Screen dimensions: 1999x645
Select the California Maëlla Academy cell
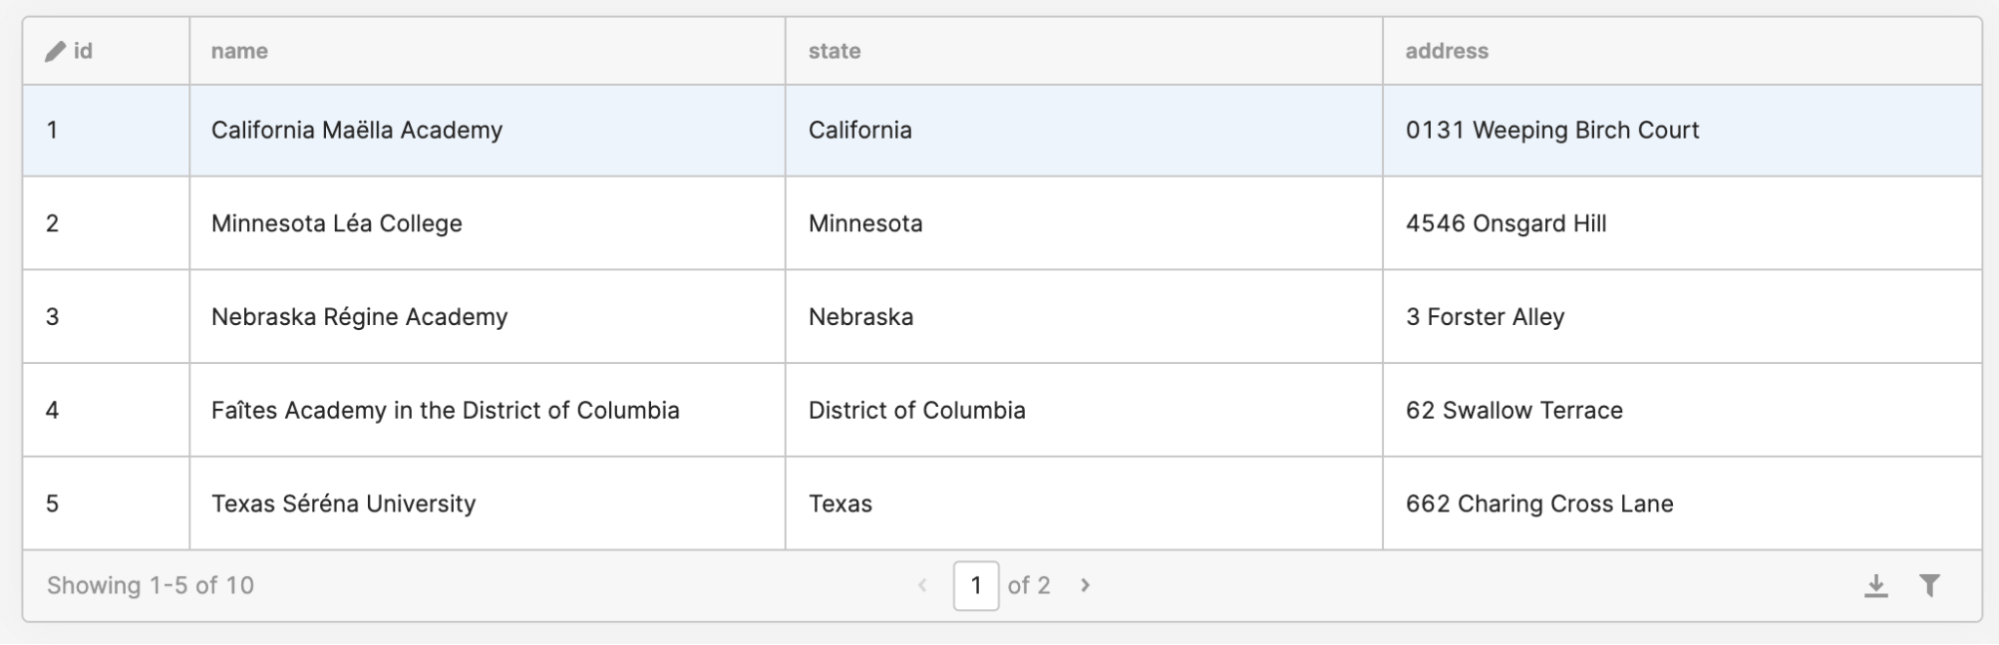[356, 130]
